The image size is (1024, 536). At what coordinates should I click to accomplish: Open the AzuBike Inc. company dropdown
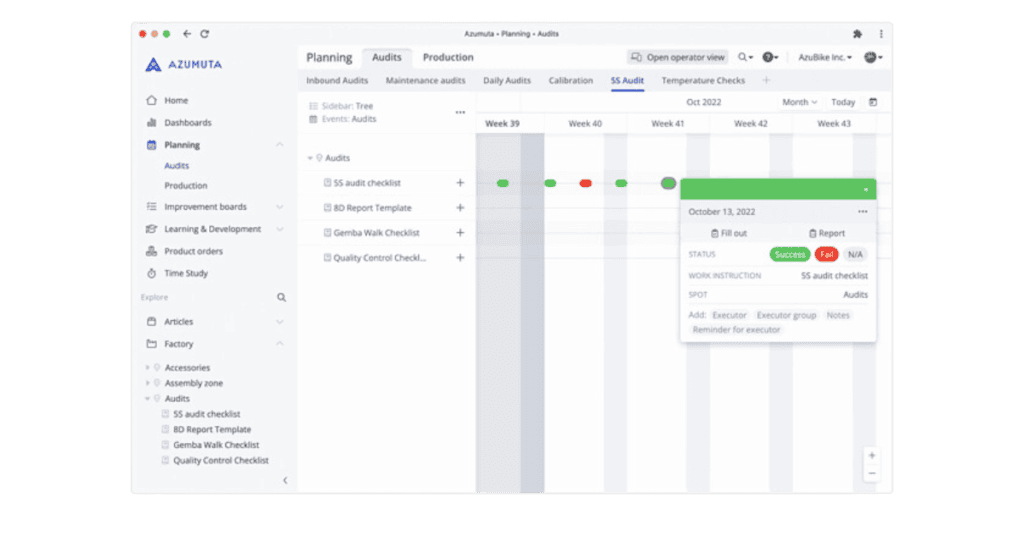click(x=825, y=57)
